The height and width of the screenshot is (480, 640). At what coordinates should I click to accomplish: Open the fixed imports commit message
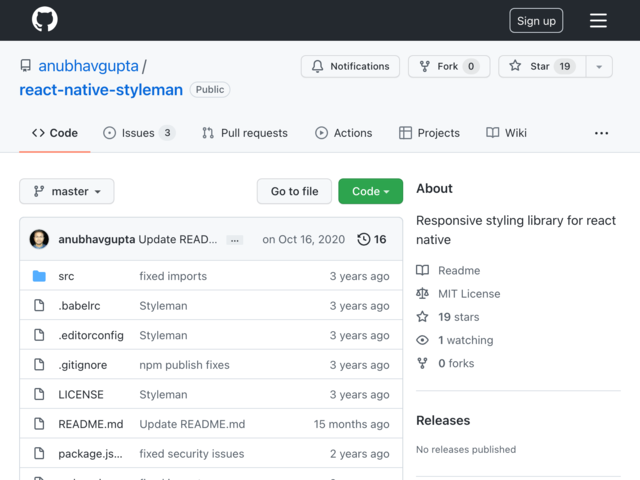173,276
